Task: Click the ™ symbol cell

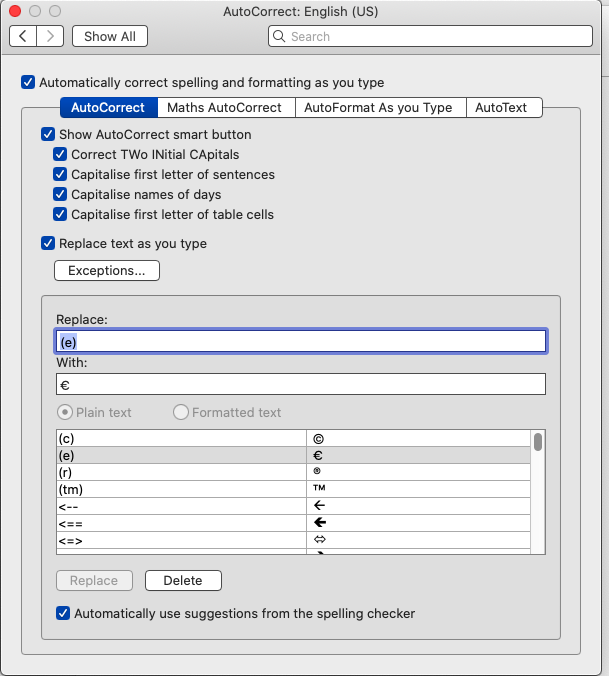Action: click(418, 489)
